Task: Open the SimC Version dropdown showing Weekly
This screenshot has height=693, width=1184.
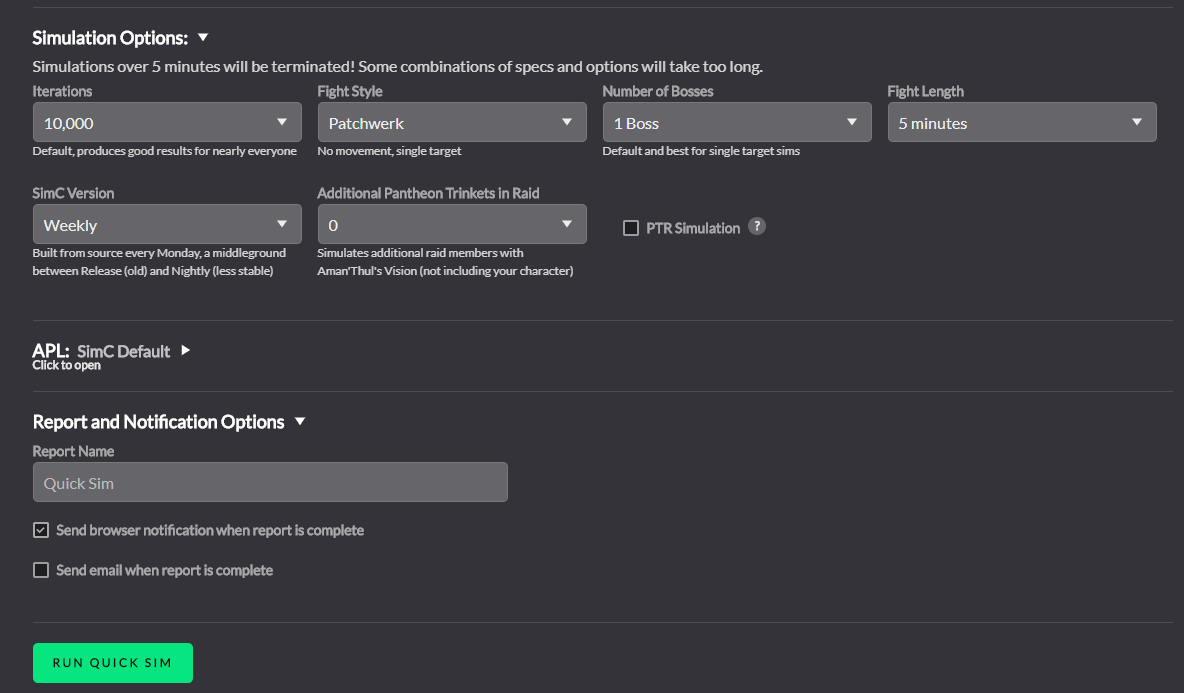Action: 167,225
